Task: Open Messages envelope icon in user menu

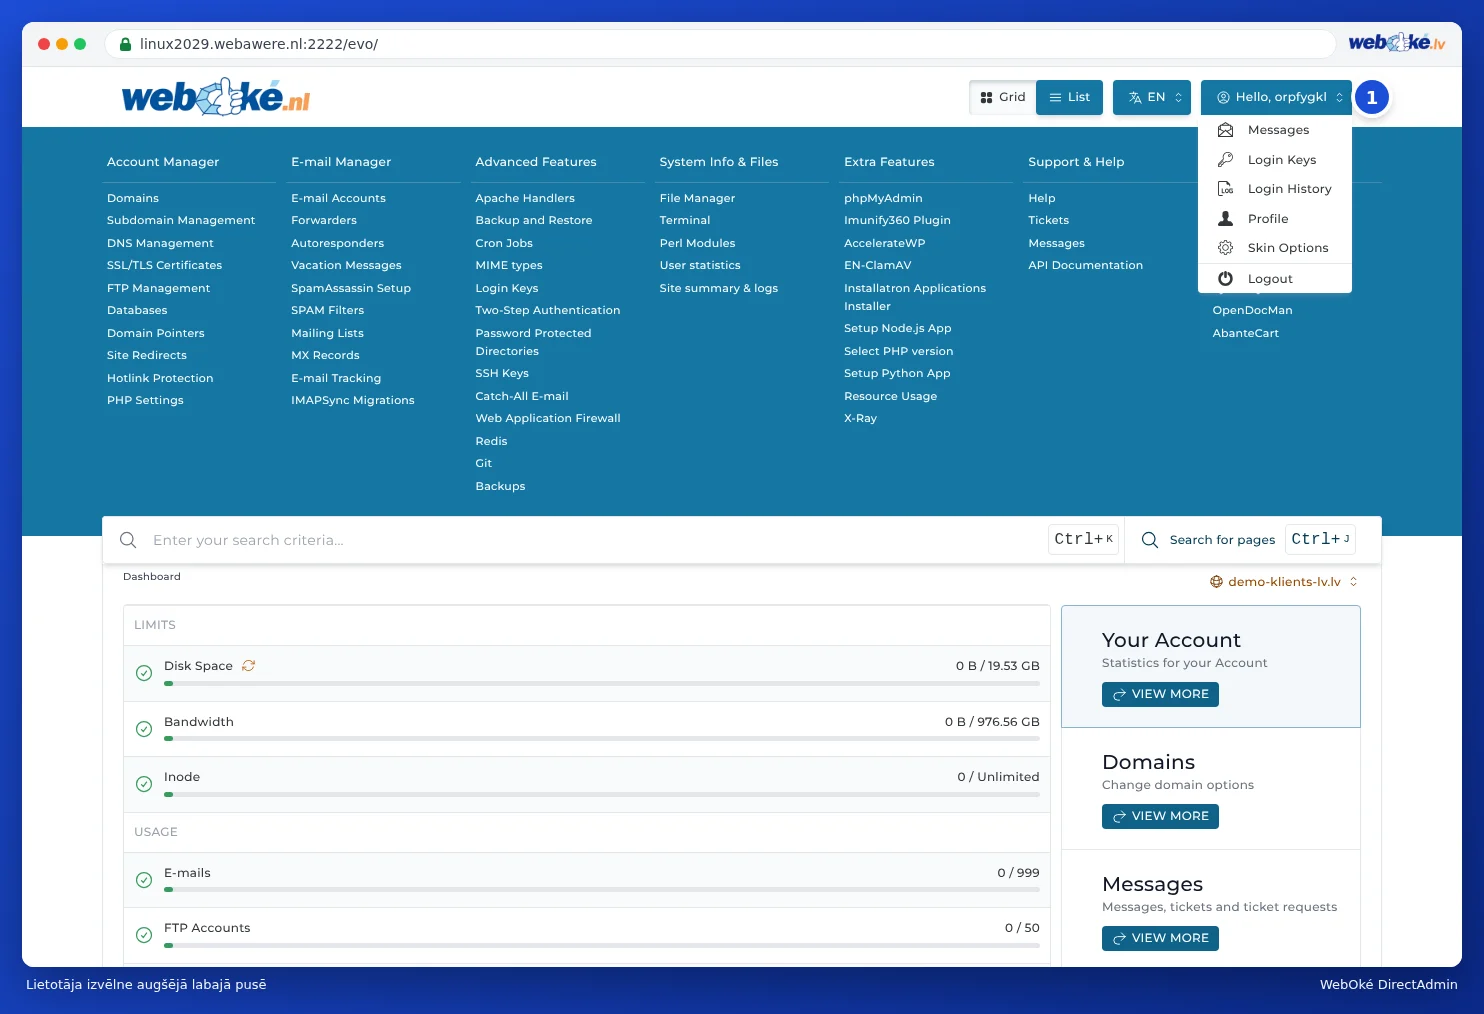Action: (x=1225, y=130)
